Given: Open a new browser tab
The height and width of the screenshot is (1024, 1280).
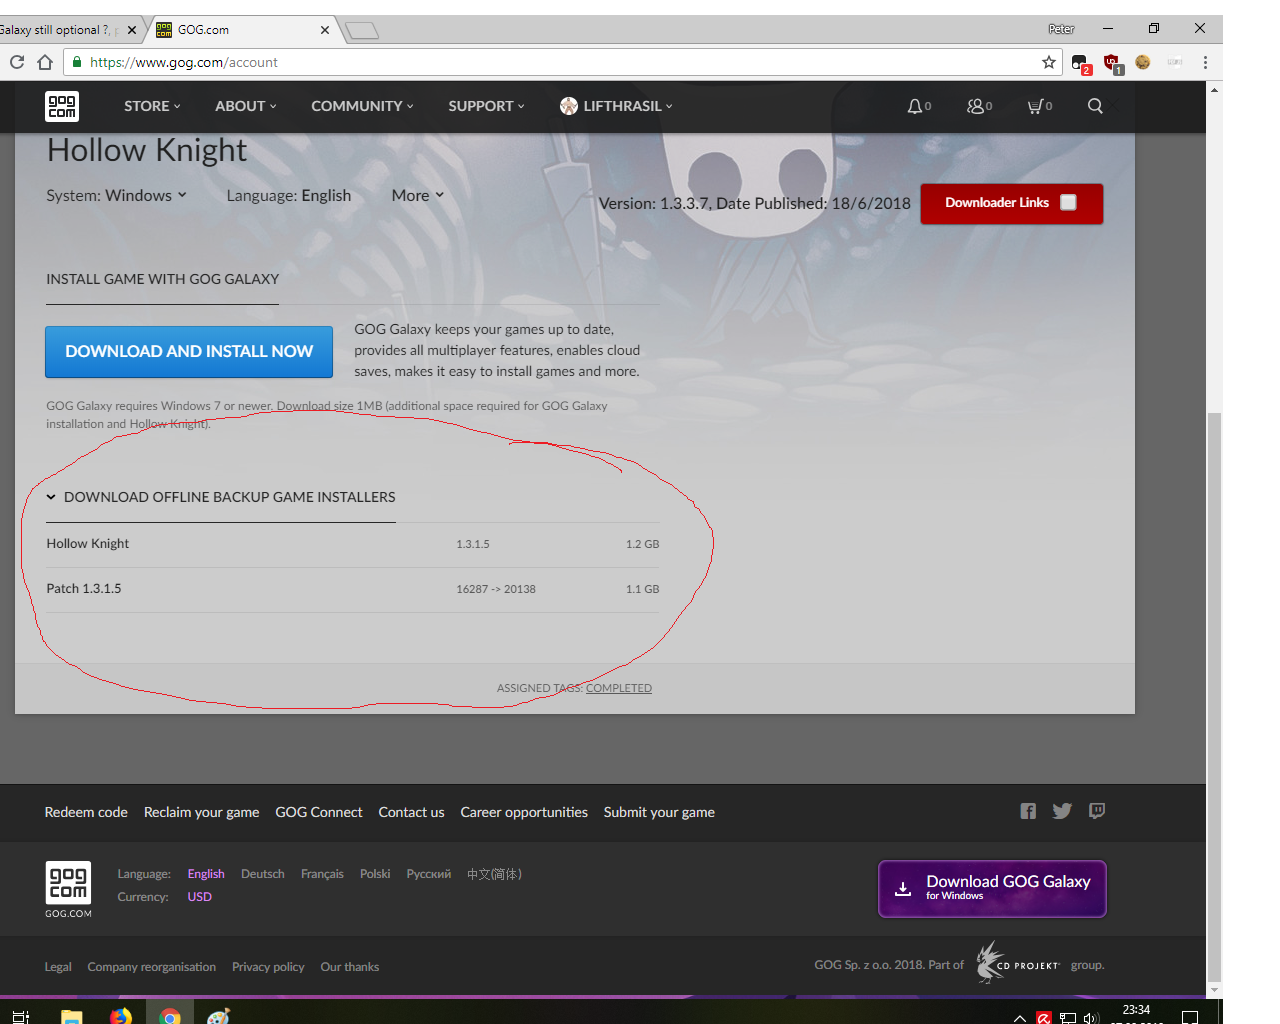Looking at the screenshot, I should pyautogui.click(x=362, y=31).
